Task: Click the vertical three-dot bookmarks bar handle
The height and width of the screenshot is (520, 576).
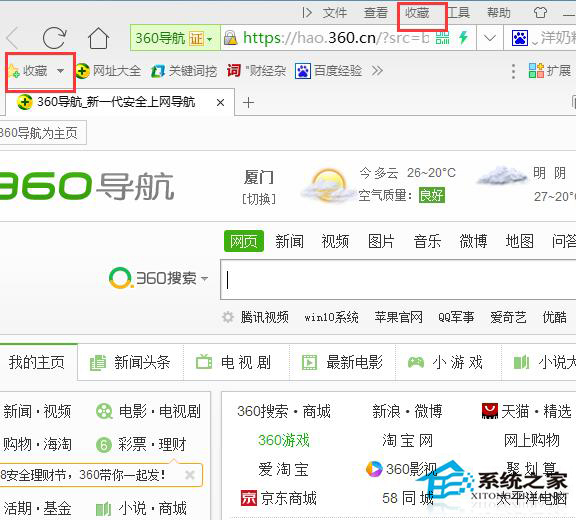Action: pos(513,71)
